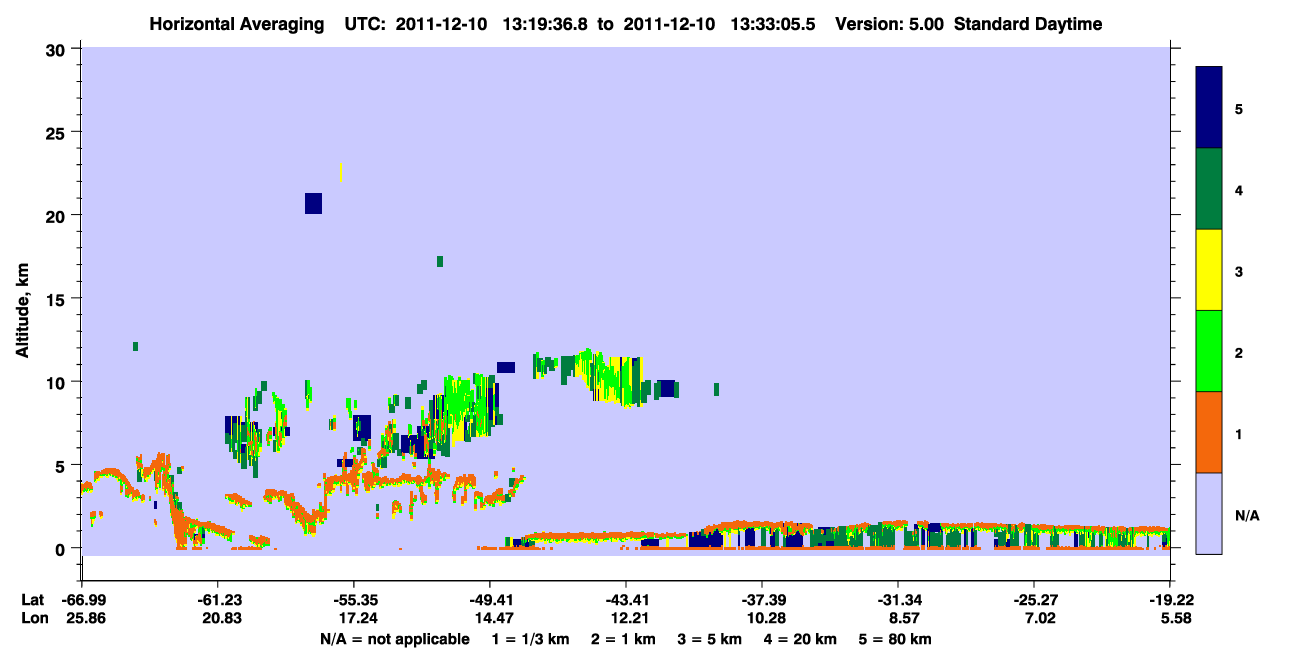Click the latitude value -31.34
This screenshot has height=667, width=1300.
(x=898, y=600)
